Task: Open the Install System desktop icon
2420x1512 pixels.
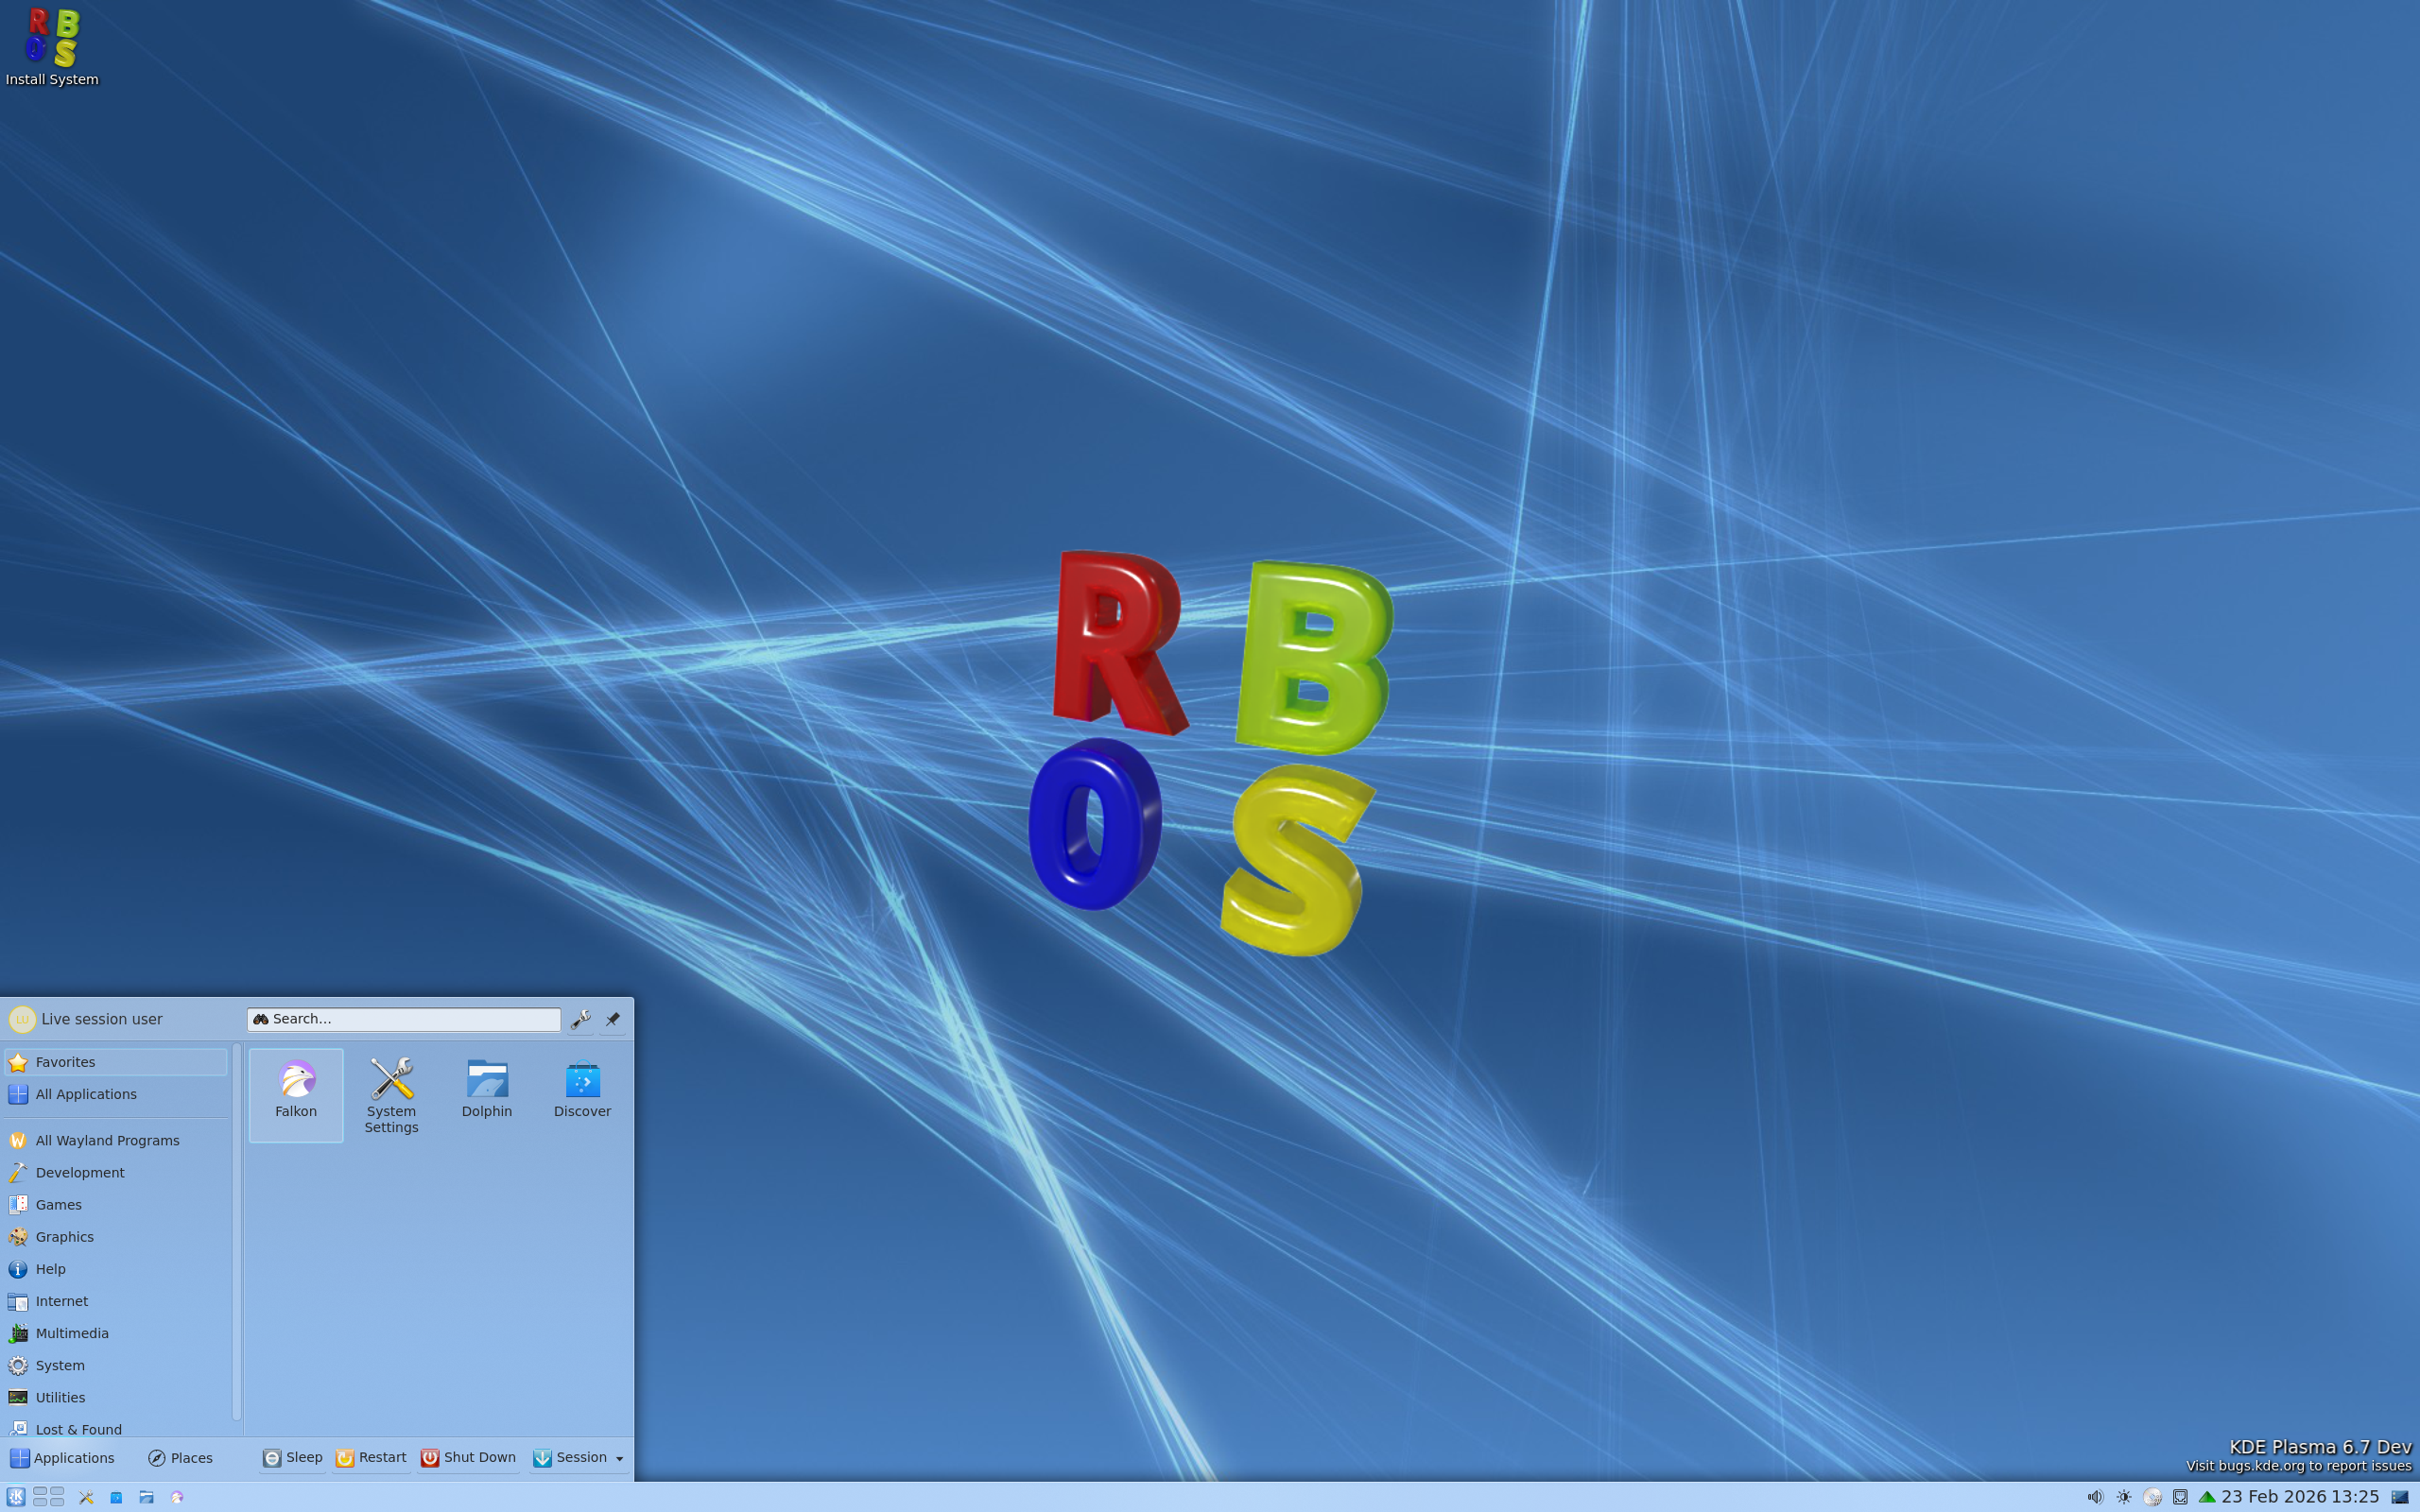Action: (52, 46)
